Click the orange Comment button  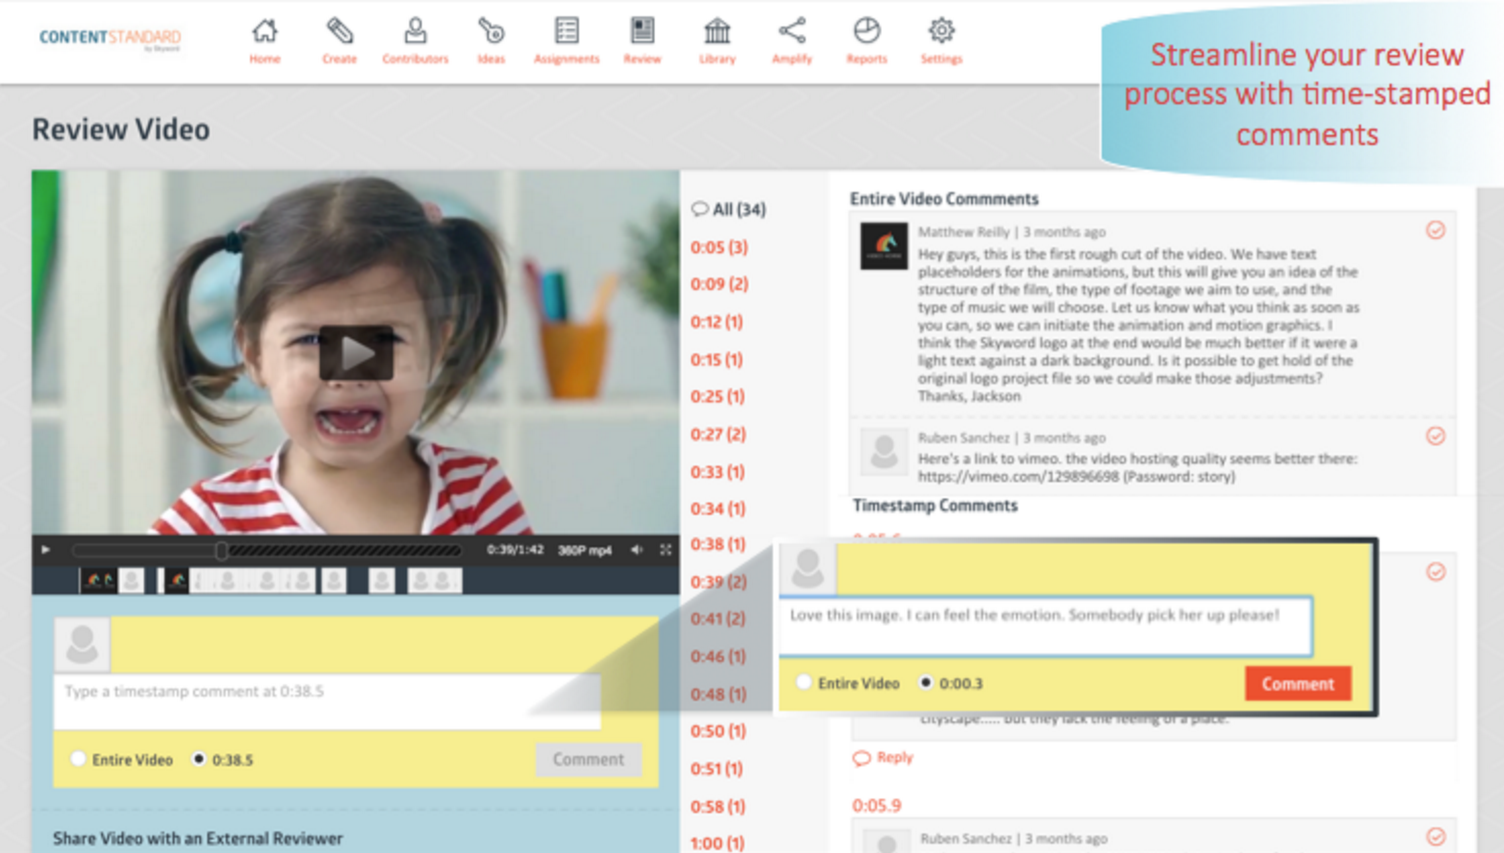point(1298,684)
